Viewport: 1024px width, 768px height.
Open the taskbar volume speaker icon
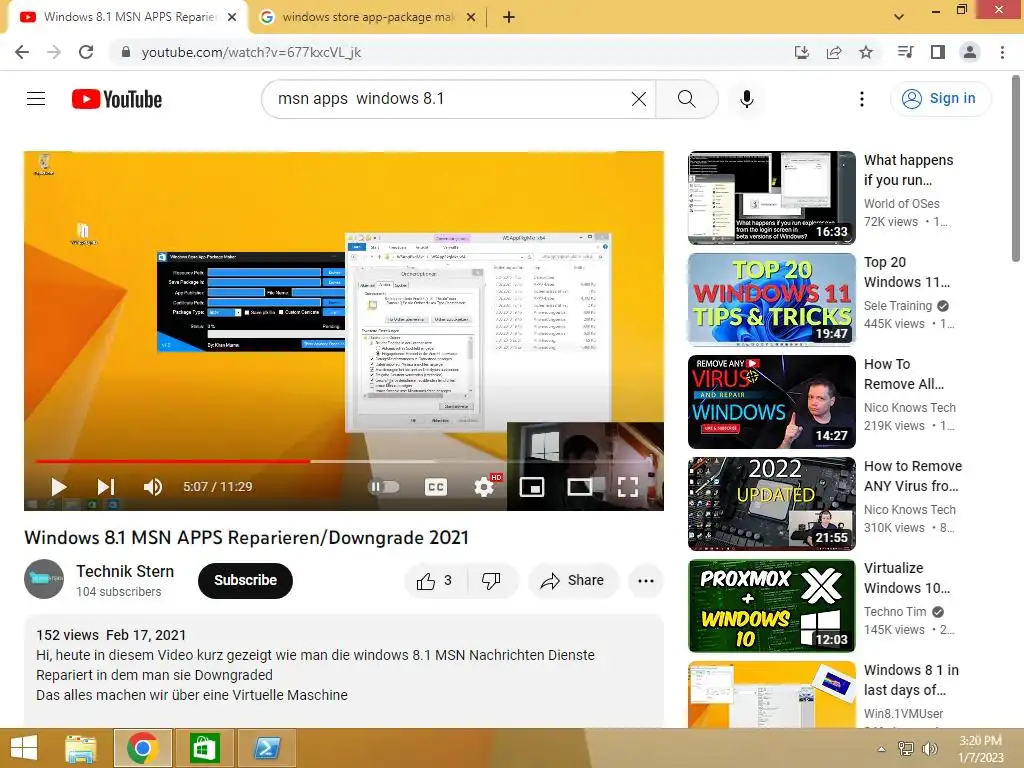coord(929,749)
